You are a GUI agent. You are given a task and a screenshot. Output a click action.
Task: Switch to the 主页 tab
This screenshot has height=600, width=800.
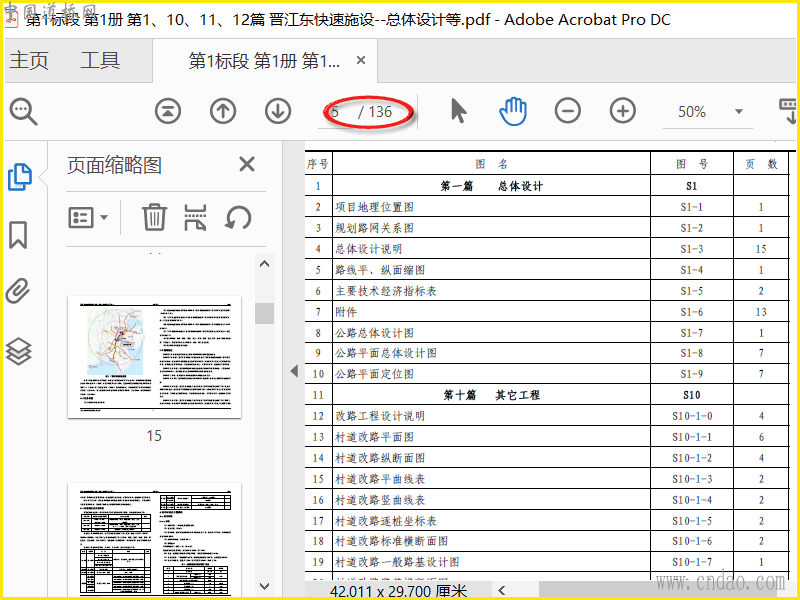29,60
